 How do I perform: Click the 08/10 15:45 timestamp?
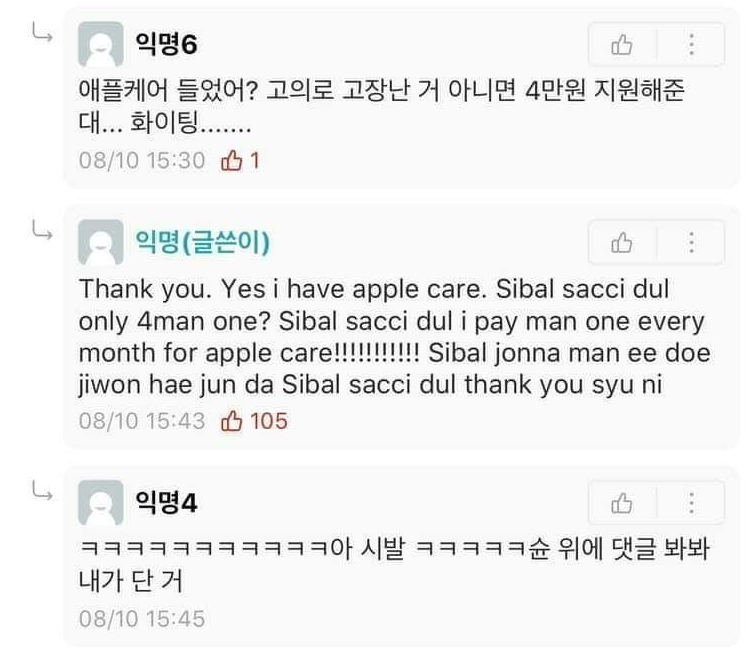point(141,619)
